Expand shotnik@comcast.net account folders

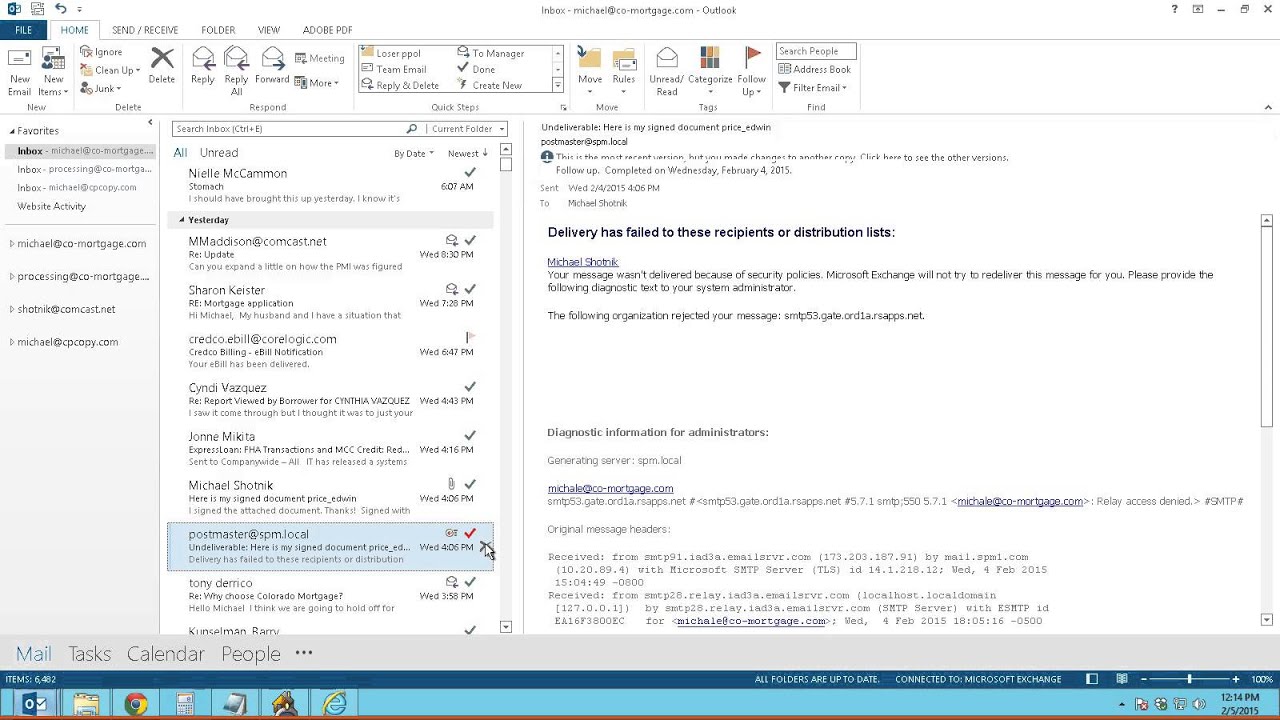(12, 310)
